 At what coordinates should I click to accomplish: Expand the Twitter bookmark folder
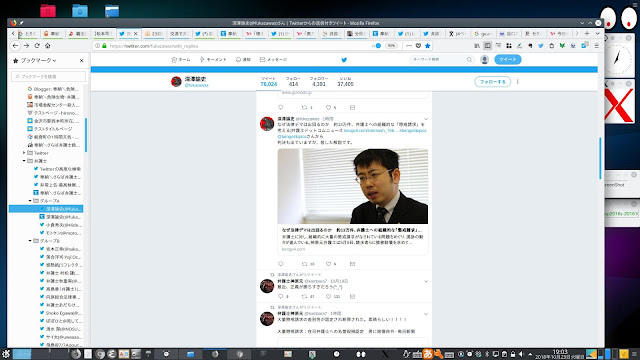click(24, 153)
